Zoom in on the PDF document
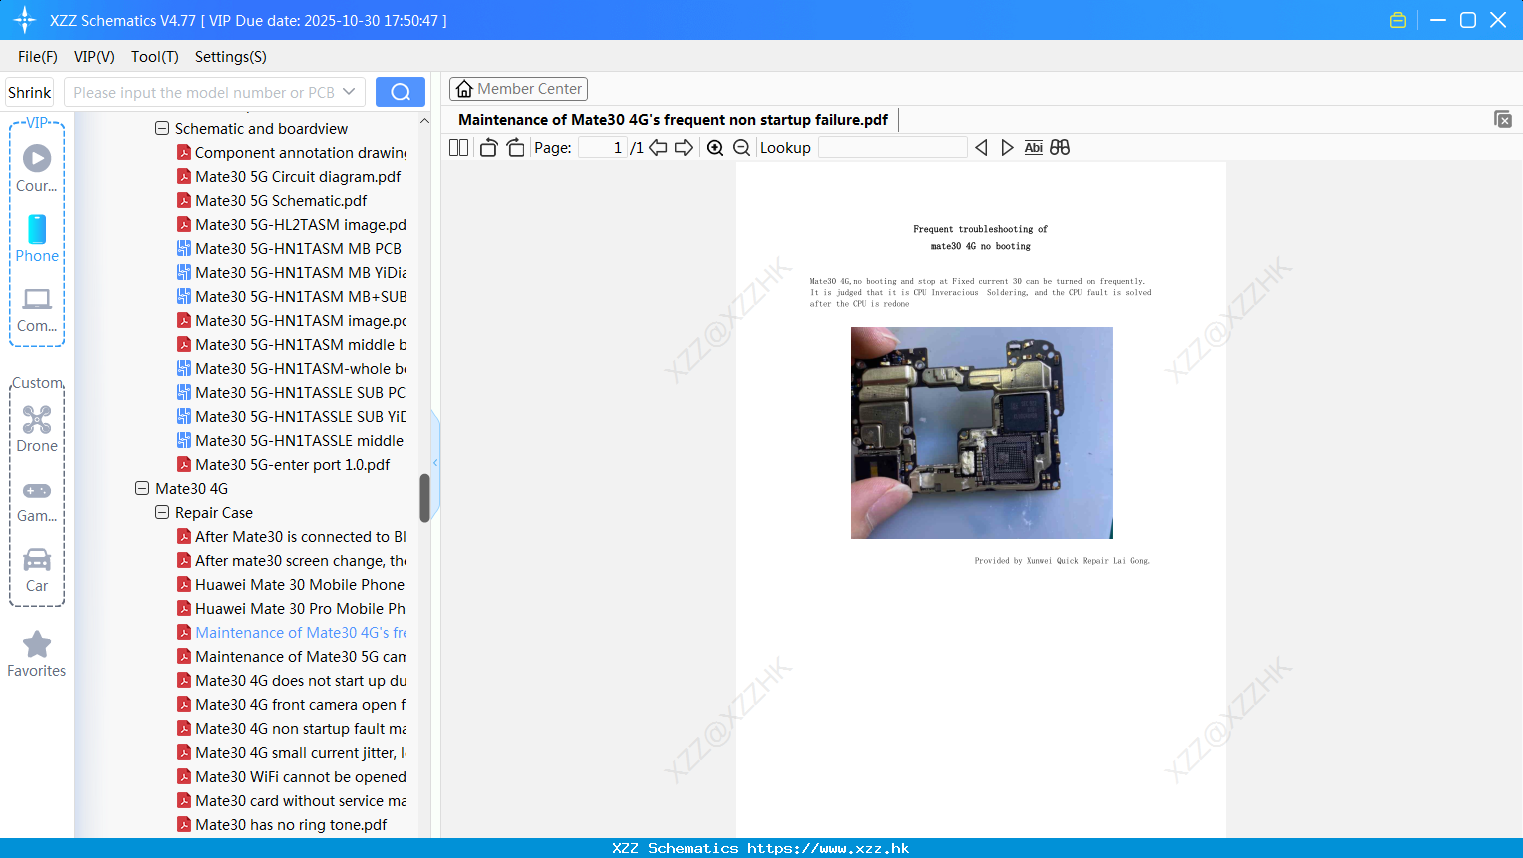Image resolution: width=1523 pixels, height=858 pixels. pos(715,147)
